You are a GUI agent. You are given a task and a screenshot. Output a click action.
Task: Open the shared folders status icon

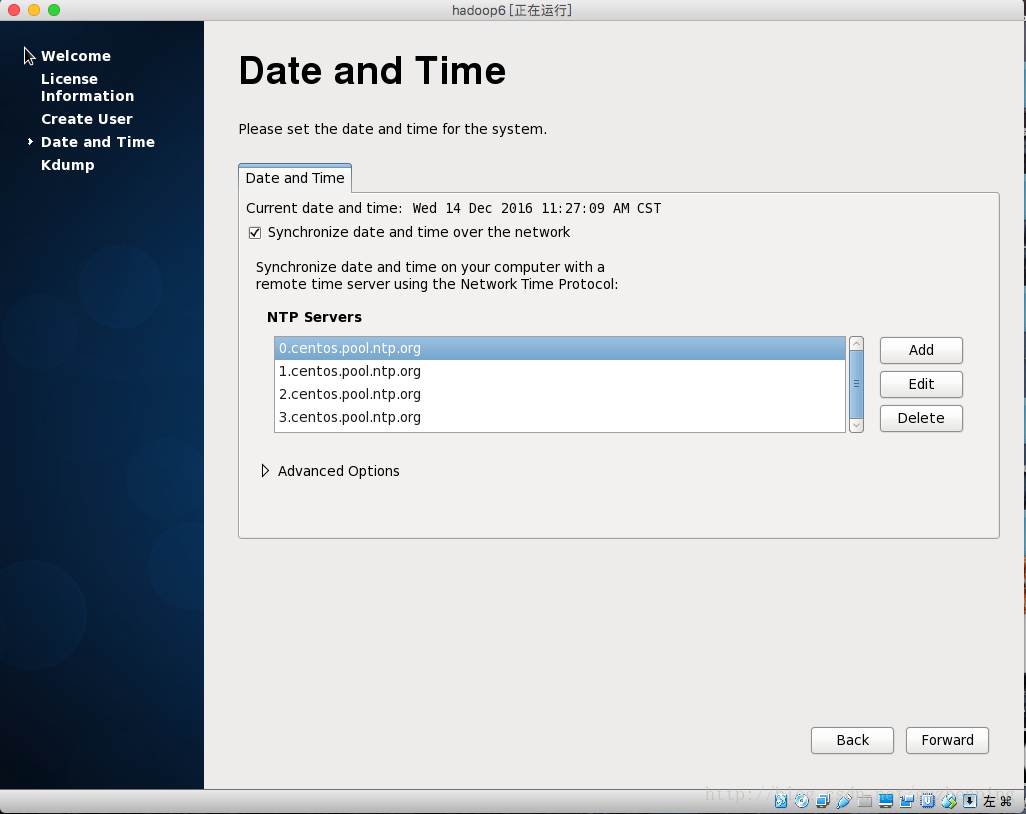865,801
